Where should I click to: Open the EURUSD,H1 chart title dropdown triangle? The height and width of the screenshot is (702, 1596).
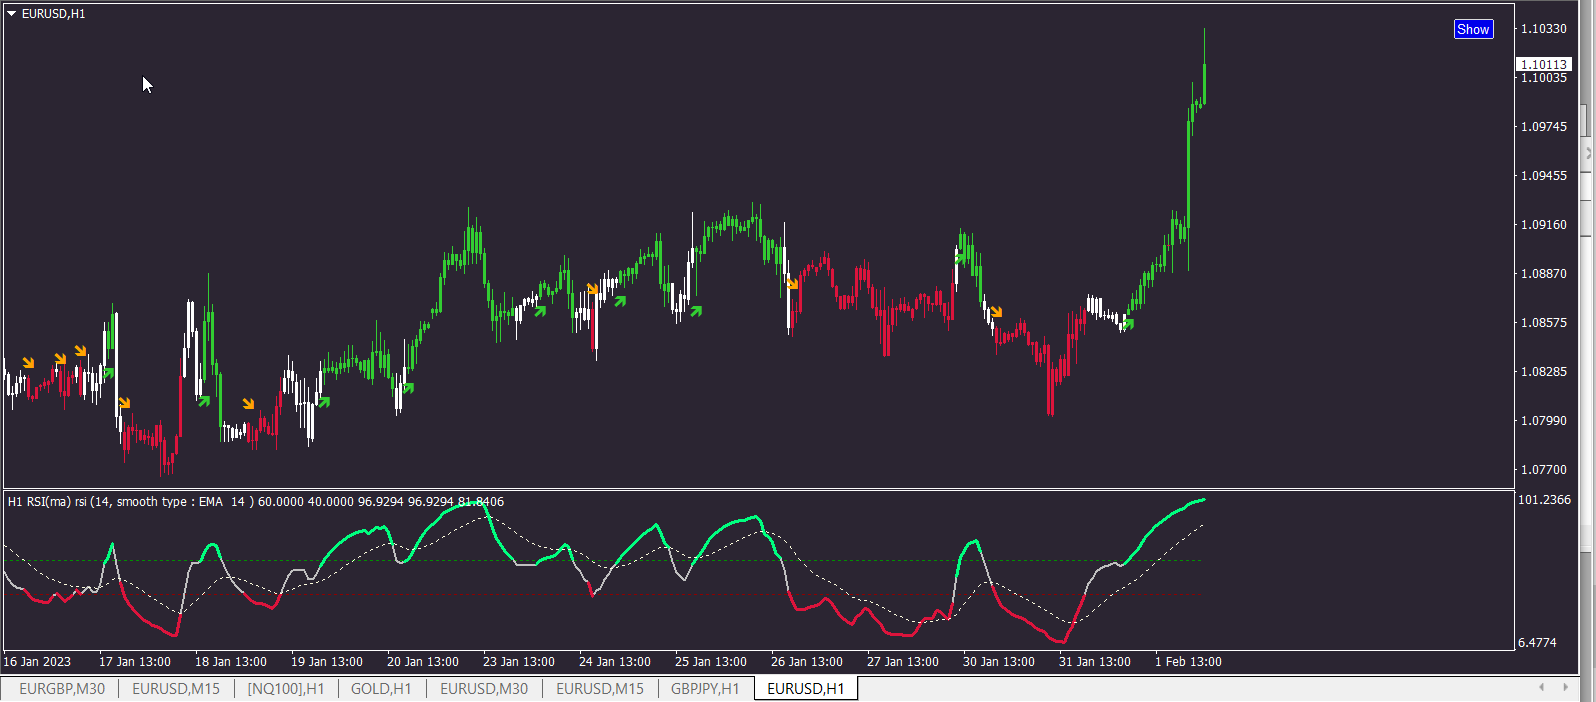tap(12, 14)
